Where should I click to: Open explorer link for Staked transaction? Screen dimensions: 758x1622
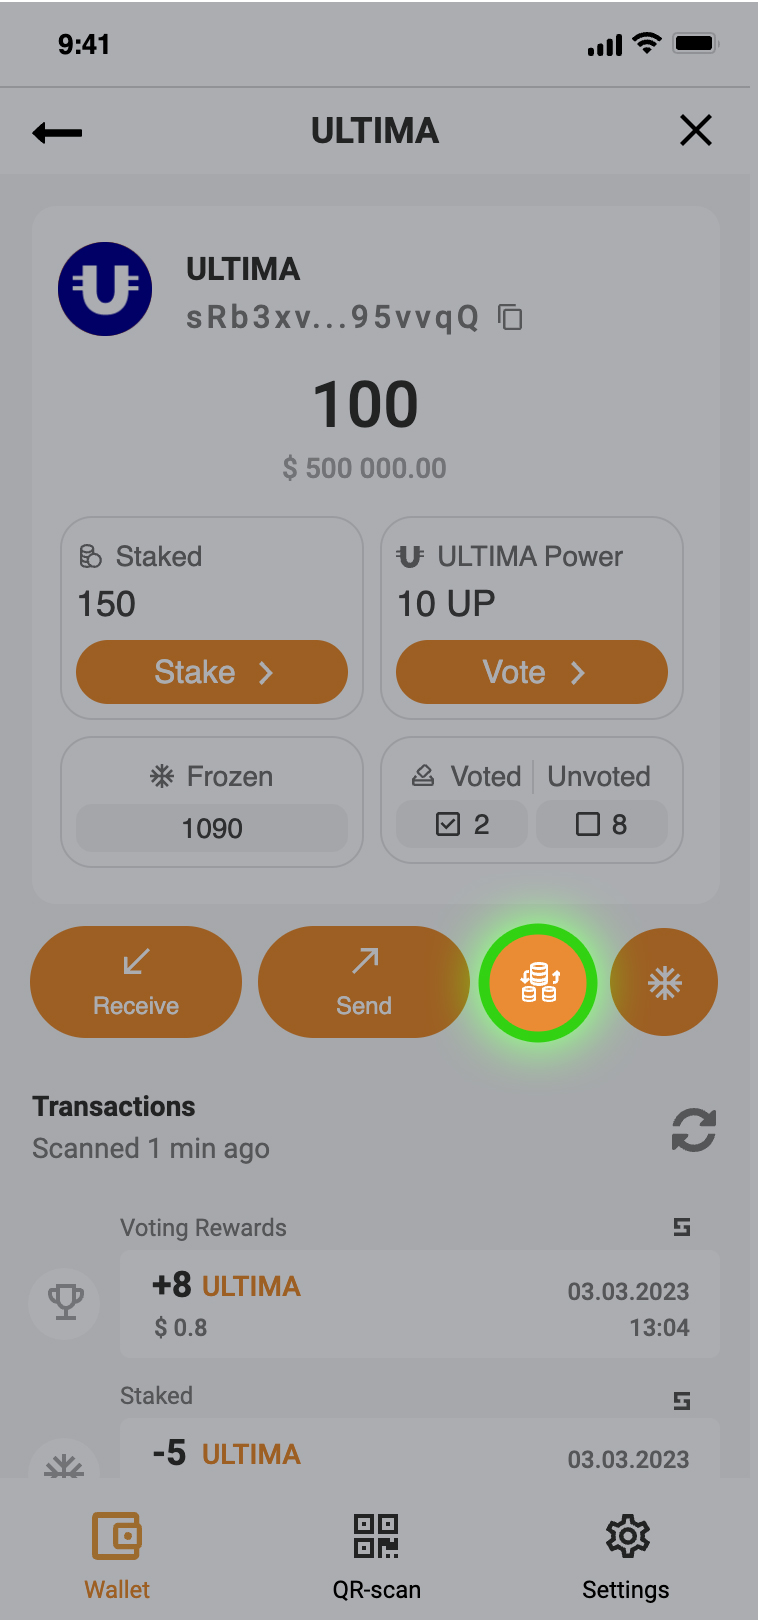point(682,1401)
